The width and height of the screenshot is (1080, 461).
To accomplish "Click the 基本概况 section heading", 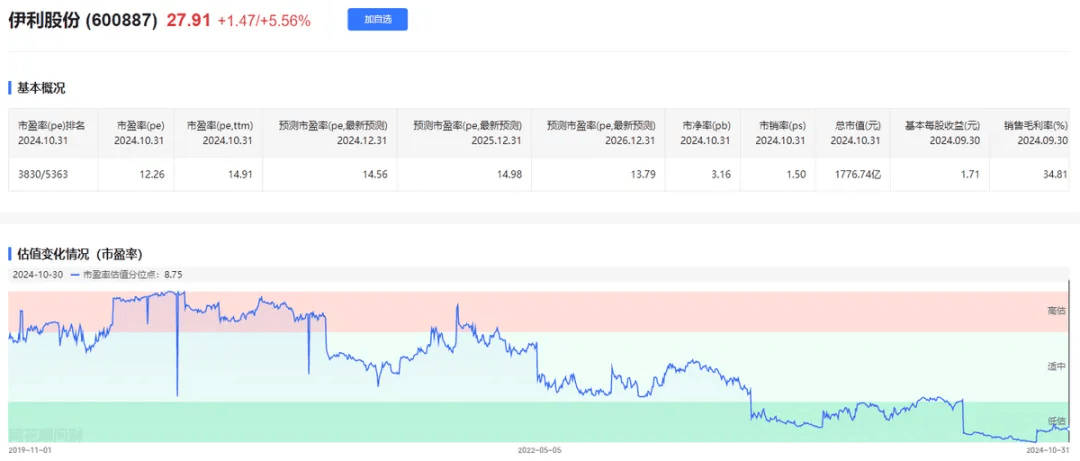I will point(41,88).
